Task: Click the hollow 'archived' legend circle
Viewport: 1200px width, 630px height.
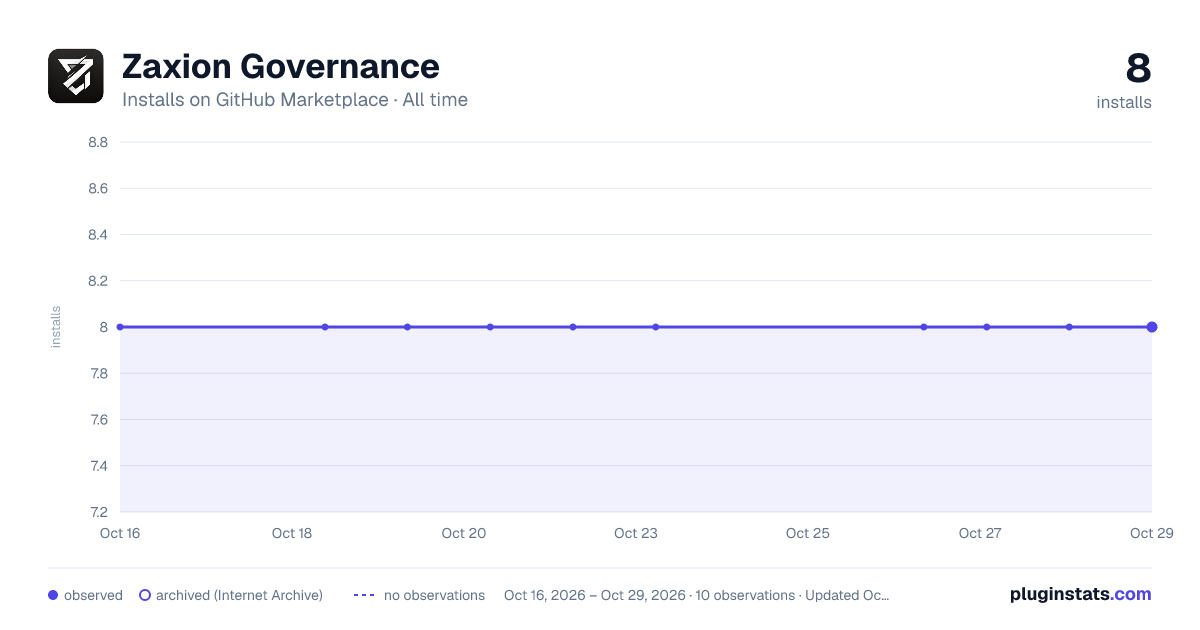Action: [145, 595]
